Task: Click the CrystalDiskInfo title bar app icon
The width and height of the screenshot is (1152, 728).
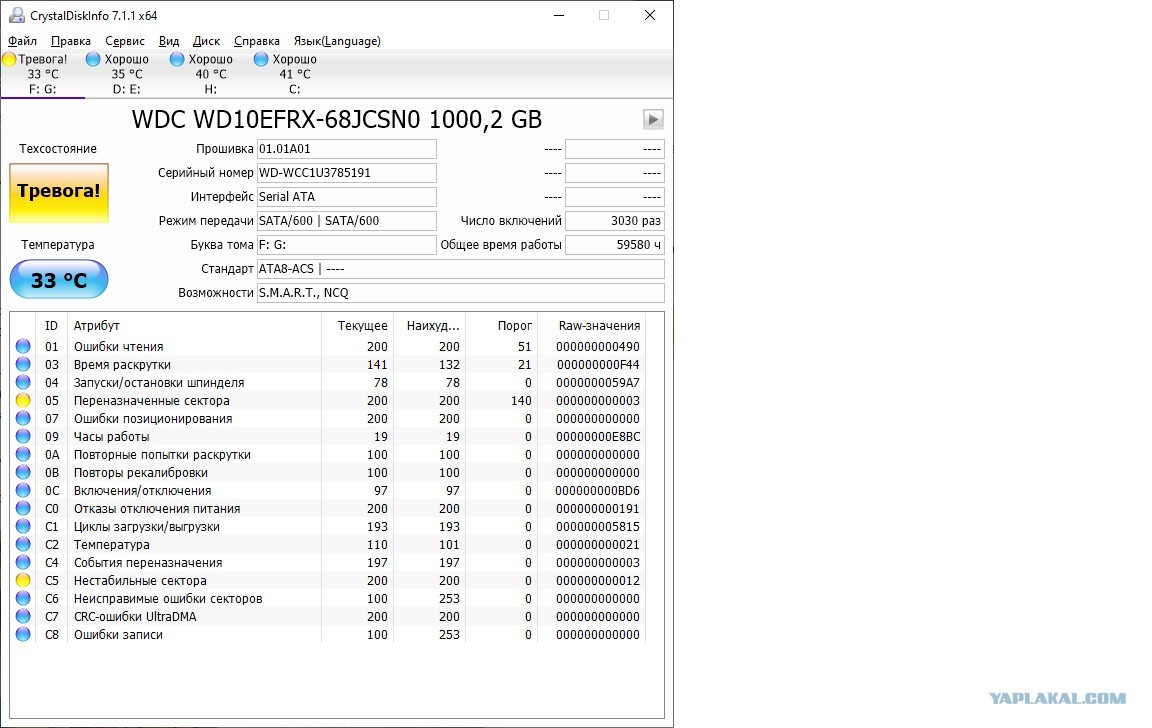Action: (16, 15)
